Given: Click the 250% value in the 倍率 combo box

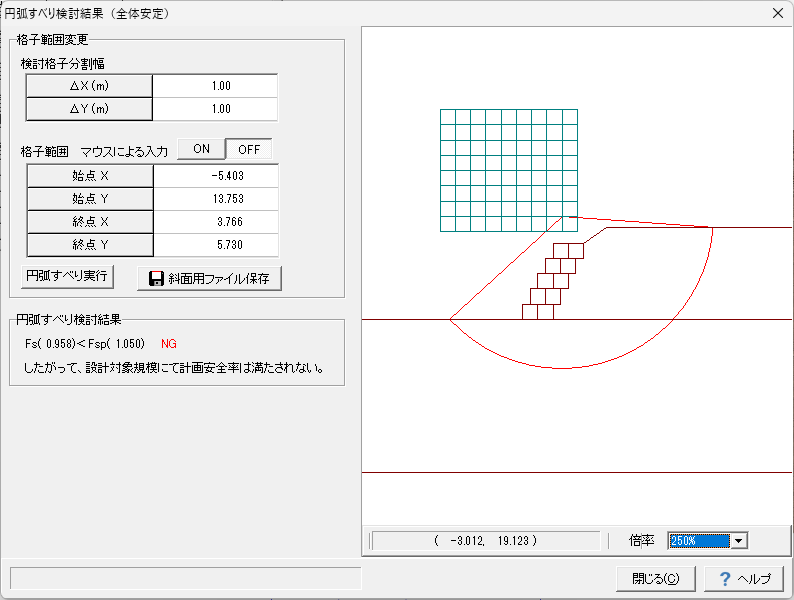Looking at the screenshot, I should tap(699, 540).
